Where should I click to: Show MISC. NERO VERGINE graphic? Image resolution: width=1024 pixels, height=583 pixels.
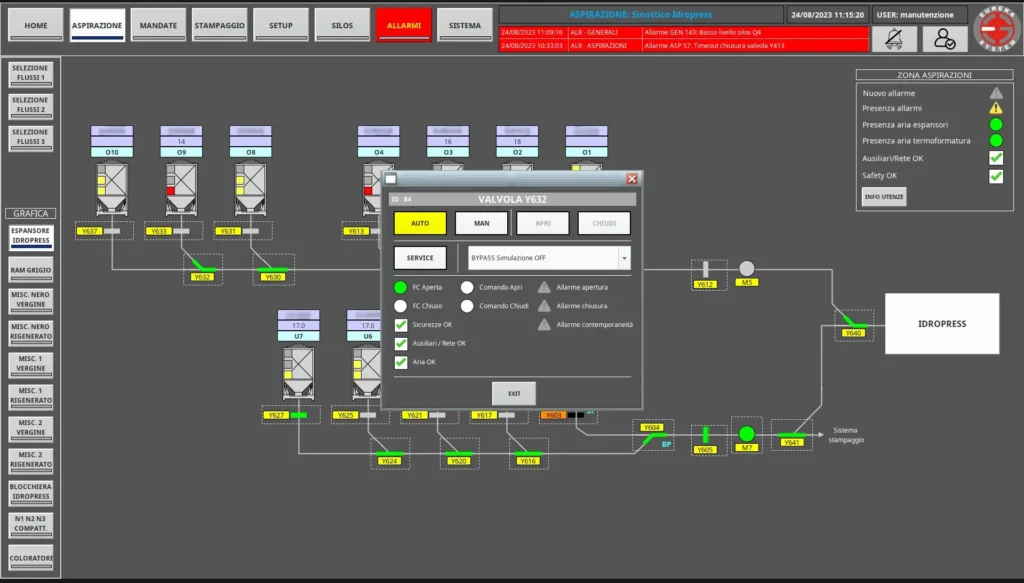pos(31,300)
